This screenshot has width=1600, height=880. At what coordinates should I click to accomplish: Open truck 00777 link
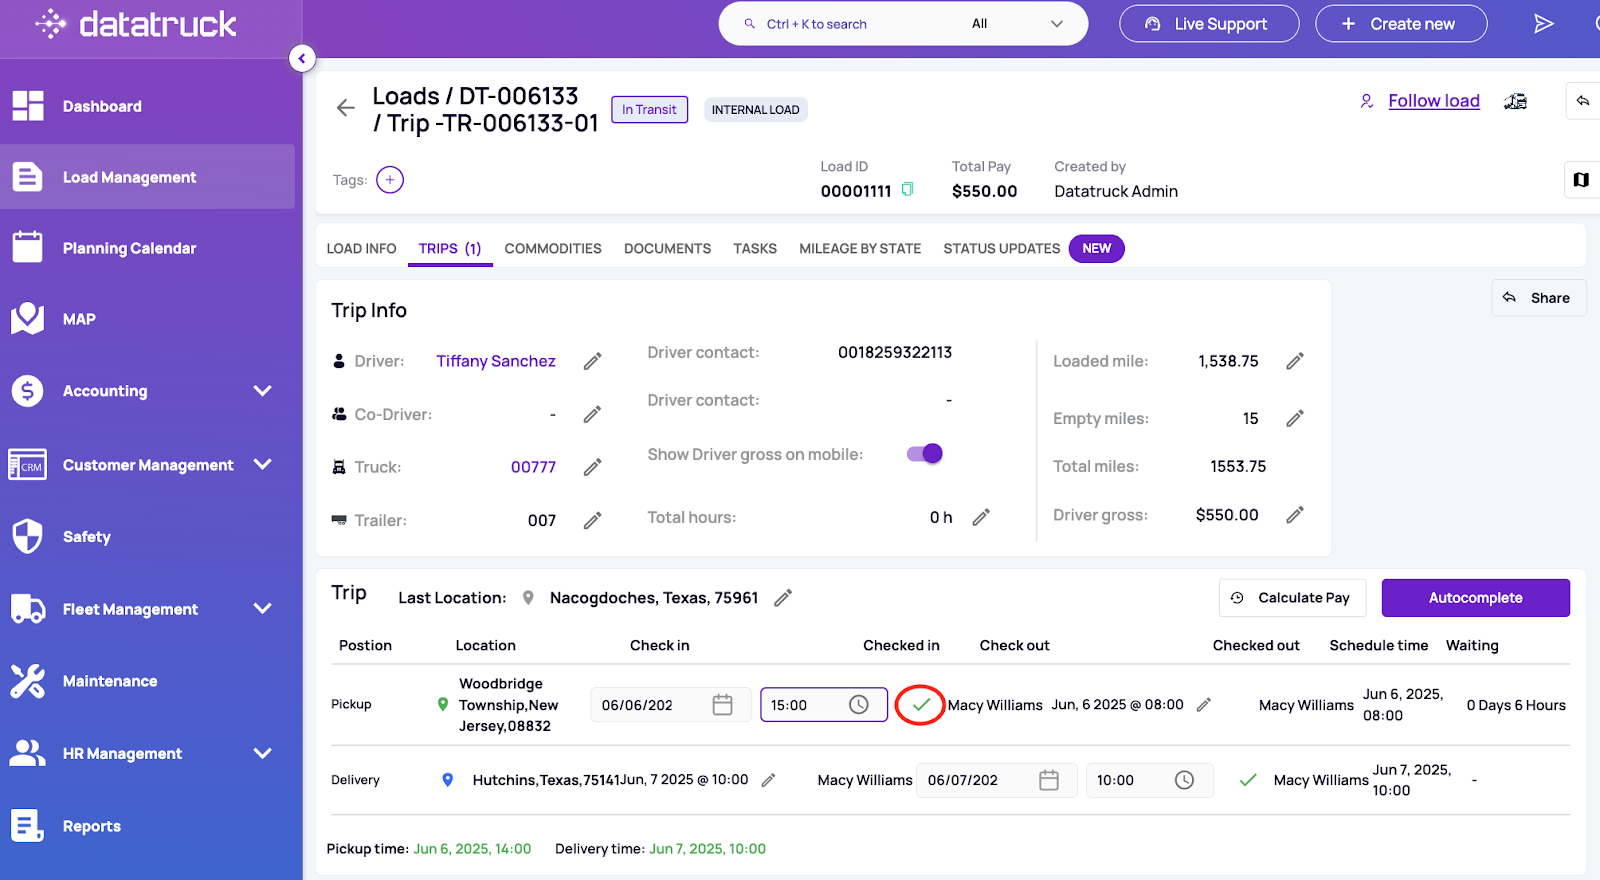(x=533, y=467)
